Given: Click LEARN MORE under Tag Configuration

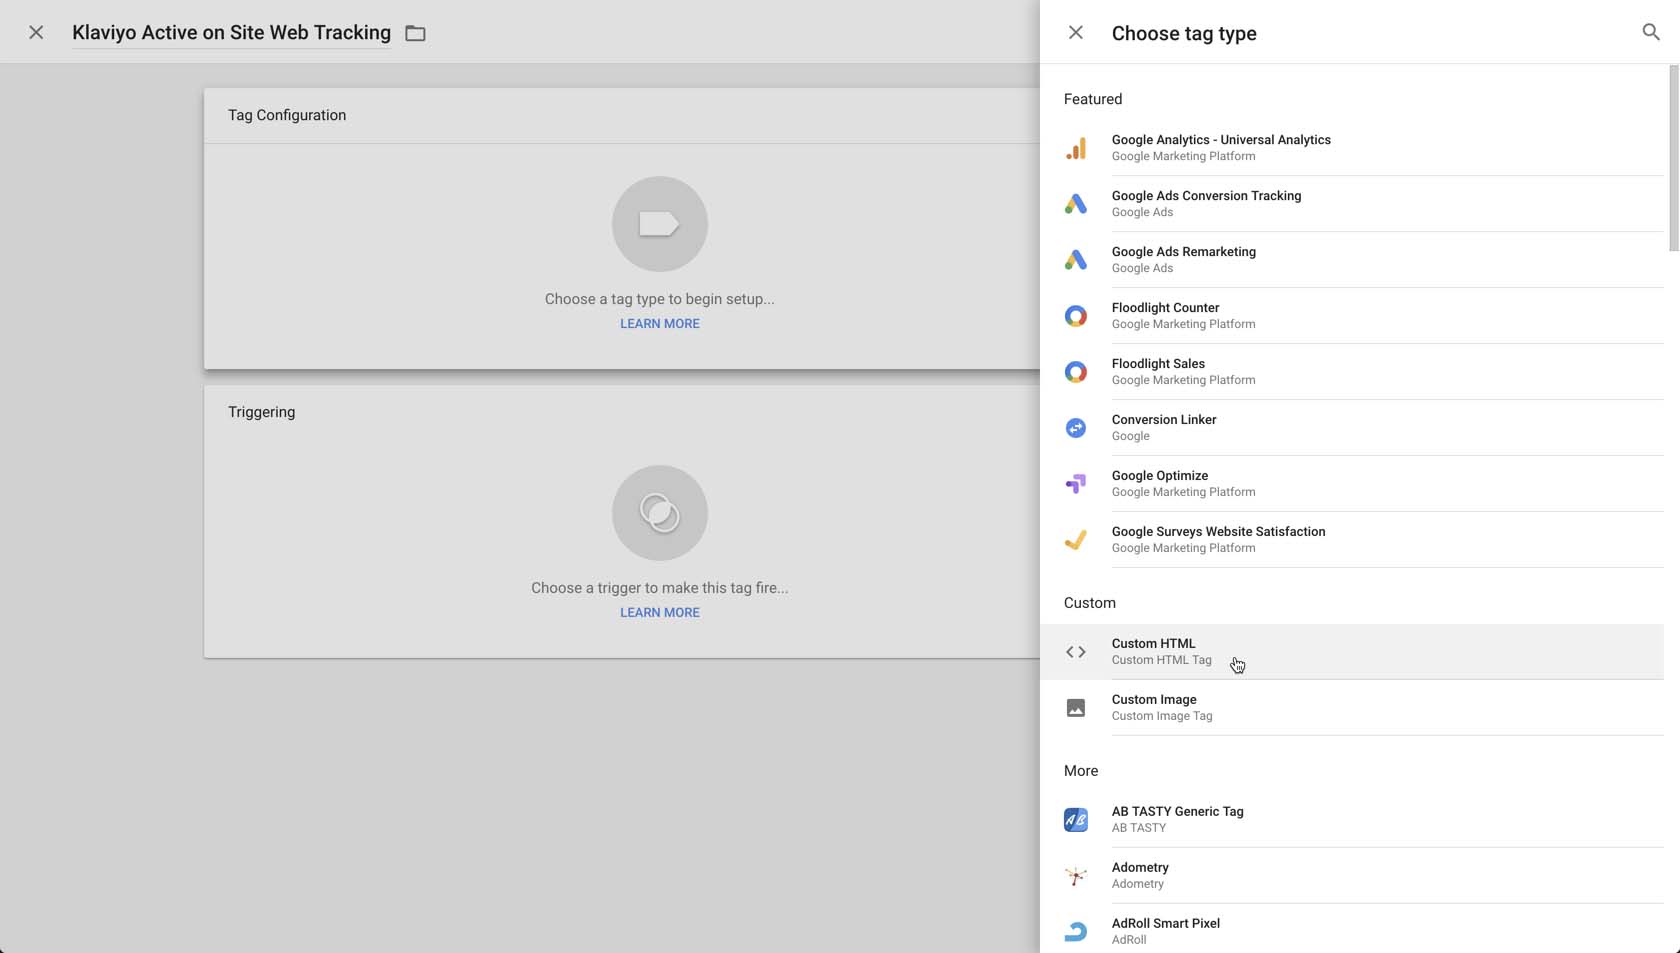Looking at the screenshot, I should click(x=659, y=323).
